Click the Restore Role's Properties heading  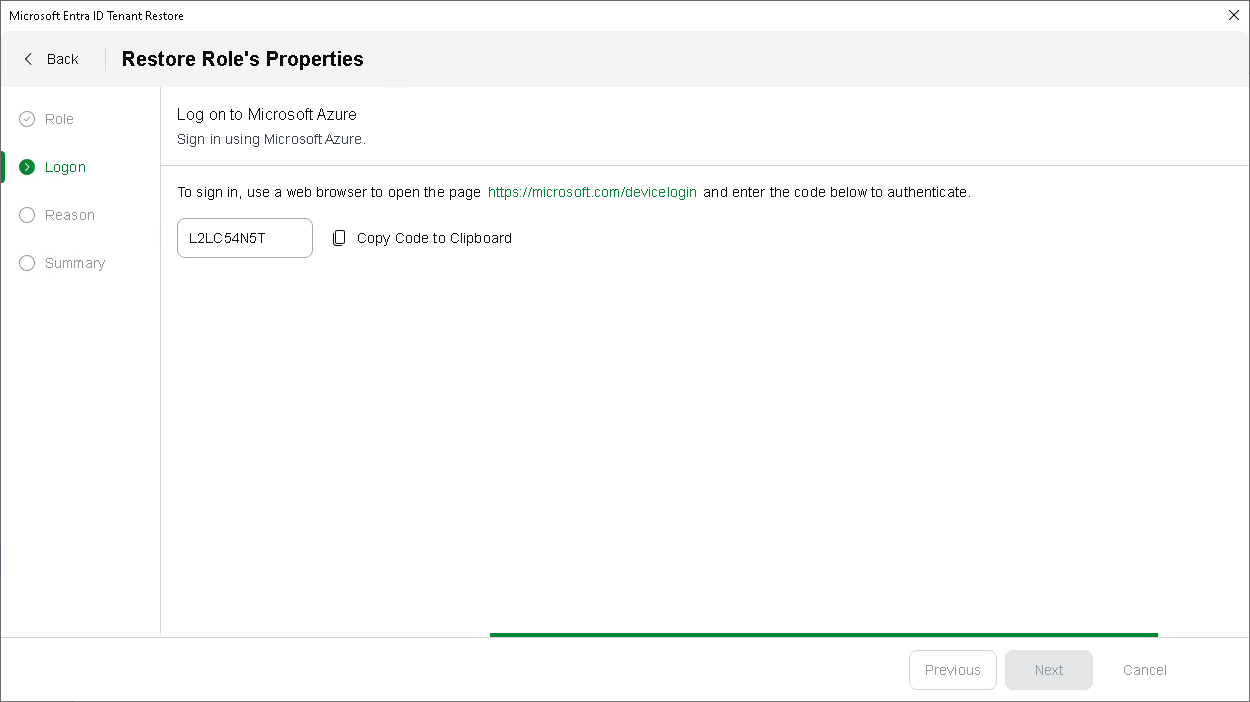pos(242,59)
